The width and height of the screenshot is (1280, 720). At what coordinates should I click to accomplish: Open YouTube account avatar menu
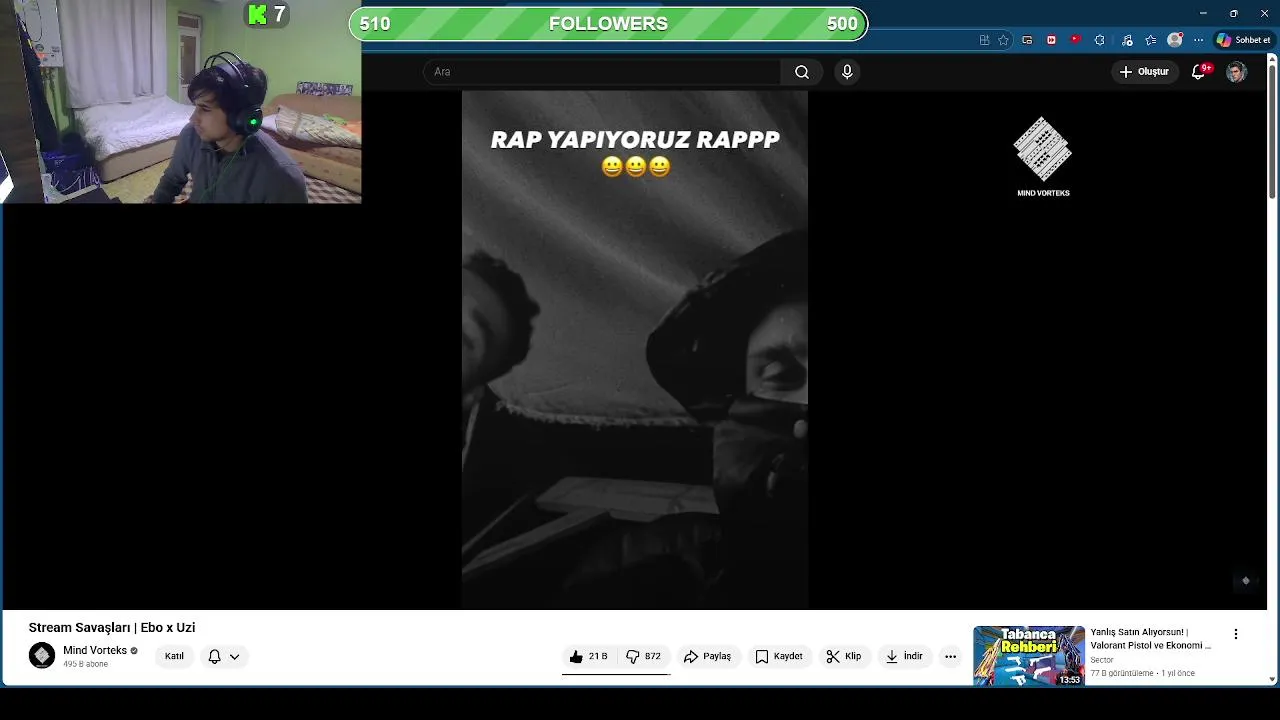1237,72
